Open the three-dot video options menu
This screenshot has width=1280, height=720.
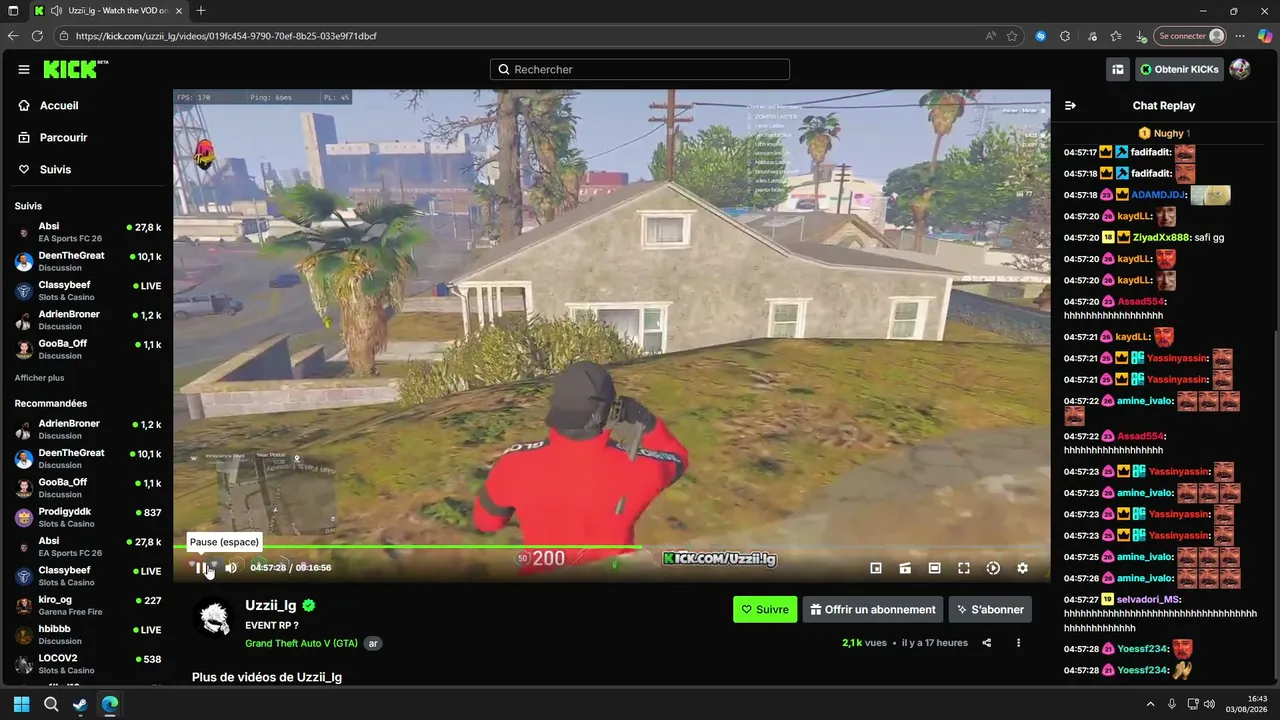[1018, 643]
